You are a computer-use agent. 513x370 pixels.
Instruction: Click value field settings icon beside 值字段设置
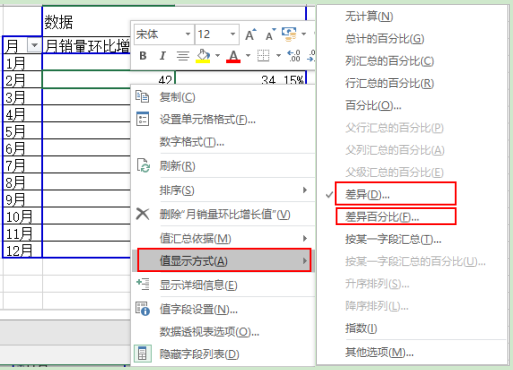[x=142, y=308]
